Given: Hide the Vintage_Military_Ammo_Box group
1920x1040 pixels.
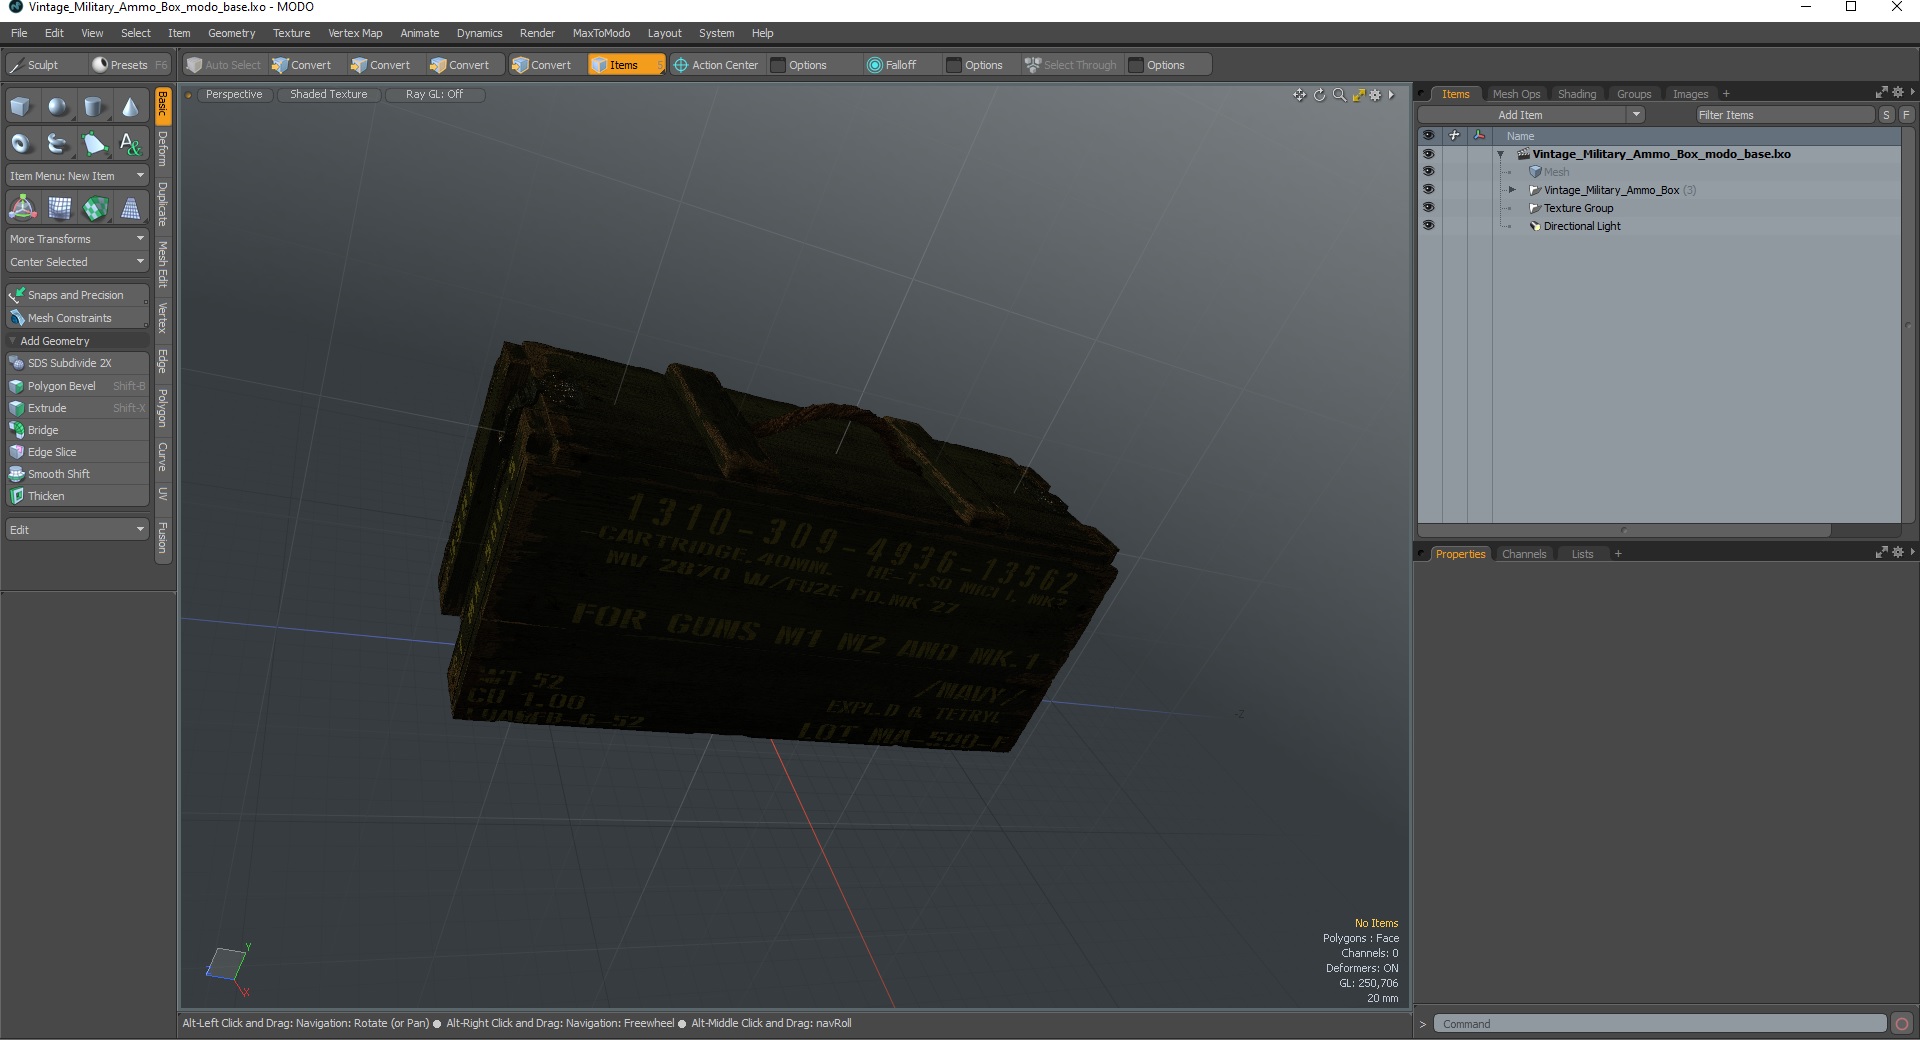Looking at the screenshot, I should [x=1428, y=190].
